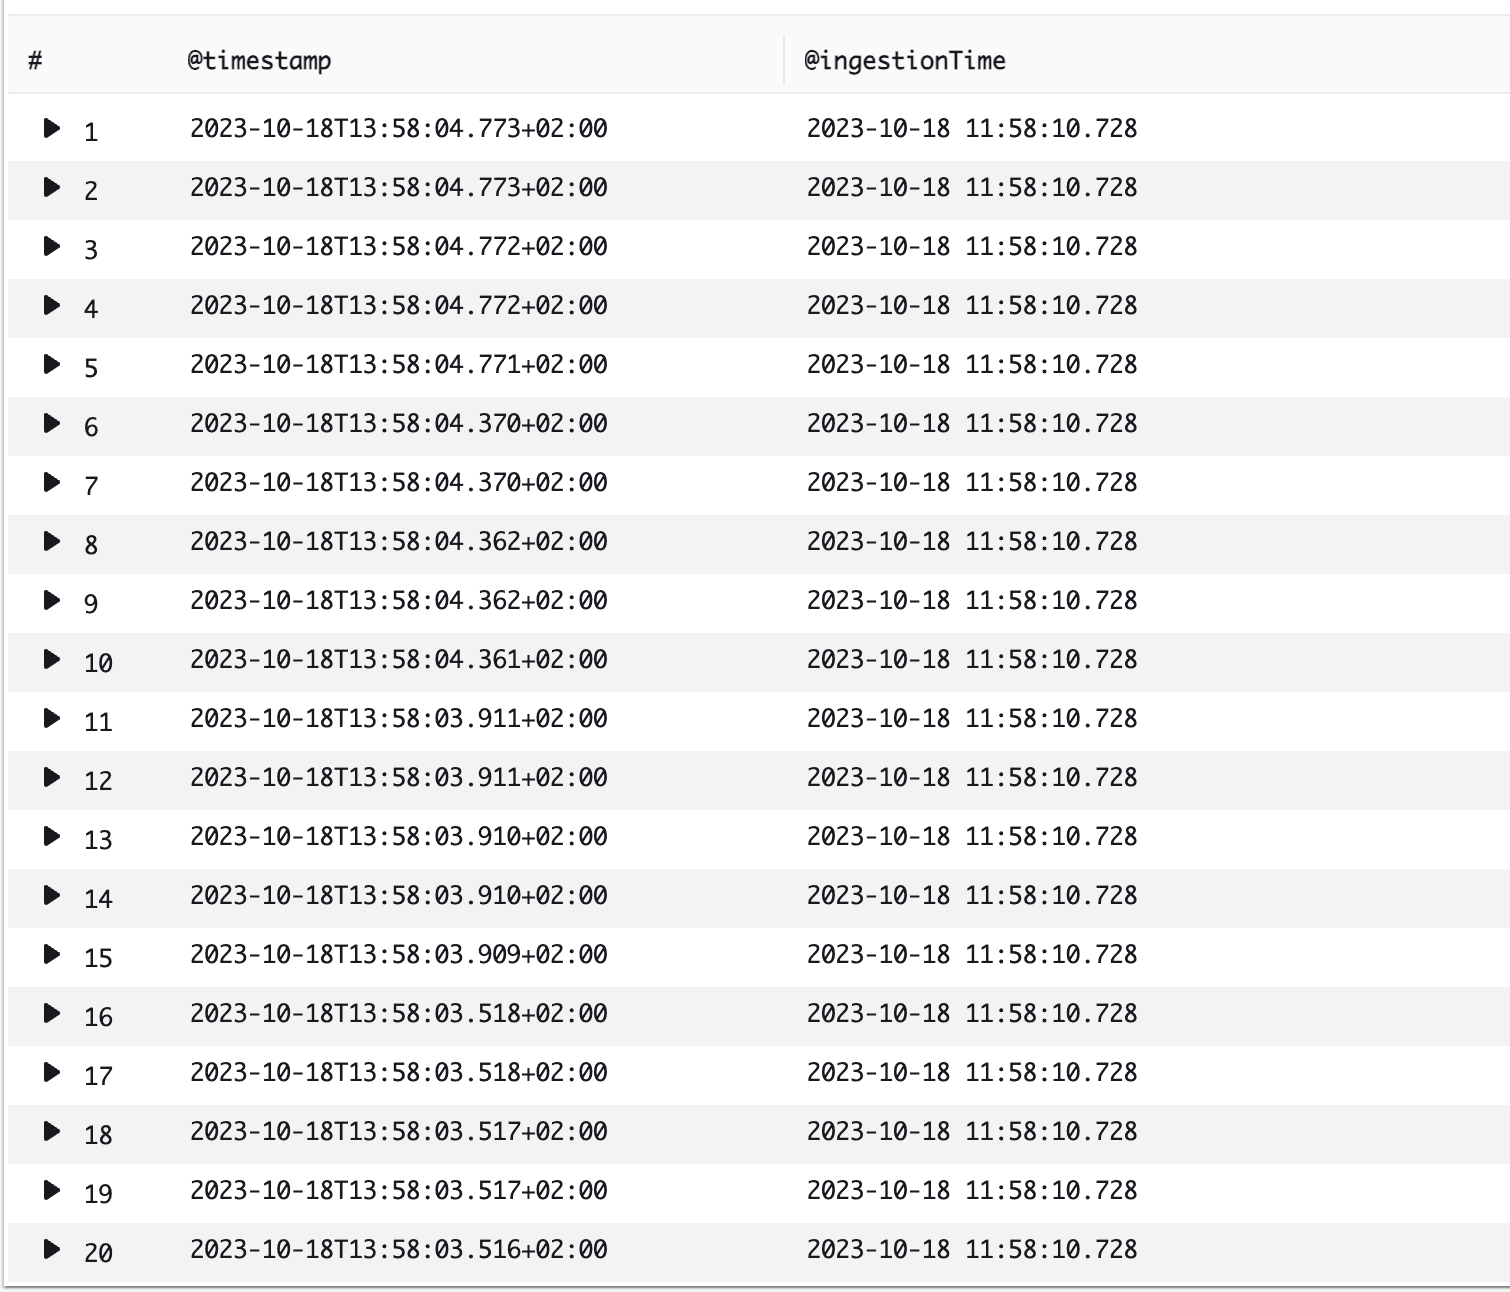Select timestamp 13:58:03.518+02:00 in row 16
The width and height of the screenshot is (1510, 1292).
pyautogui.click(x=399, y=1014)
